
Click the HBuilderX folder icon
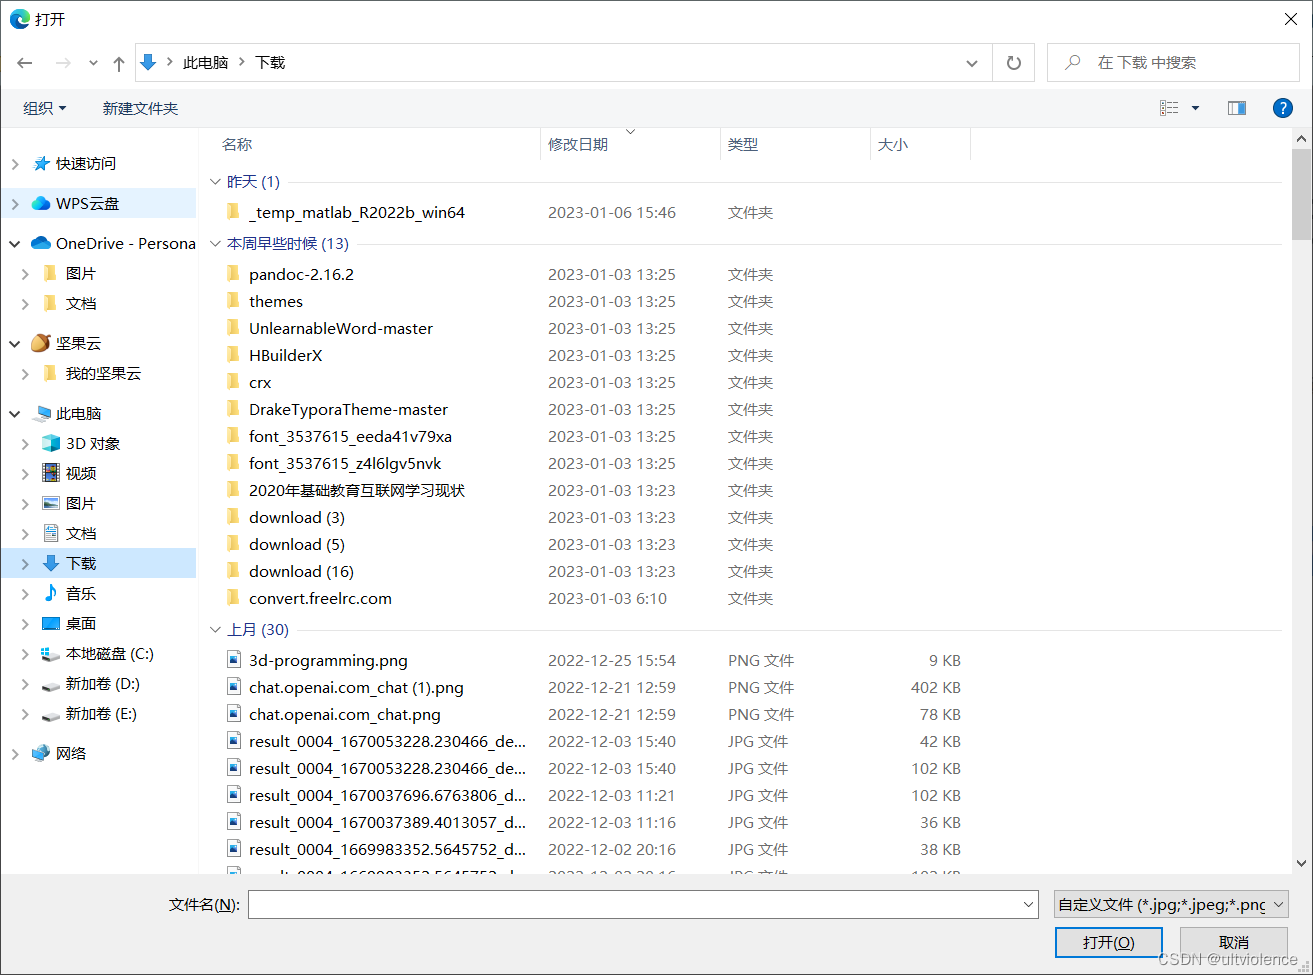[233, 355]
